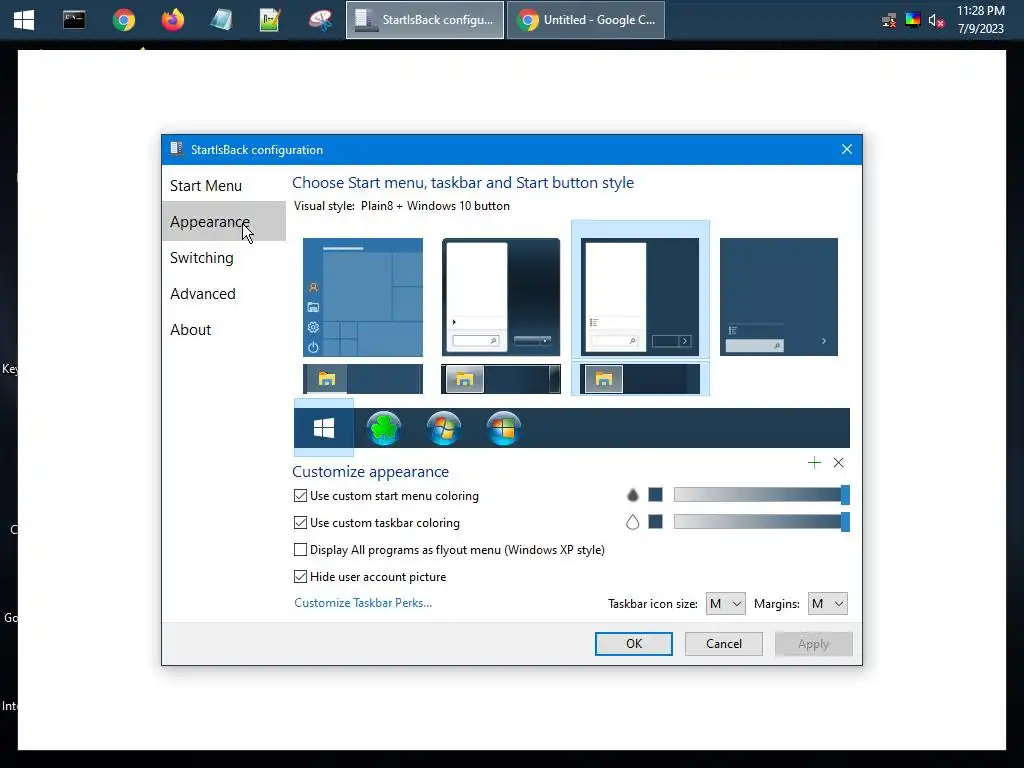
Task: Open the clock and date in tray
Action: 980,20
